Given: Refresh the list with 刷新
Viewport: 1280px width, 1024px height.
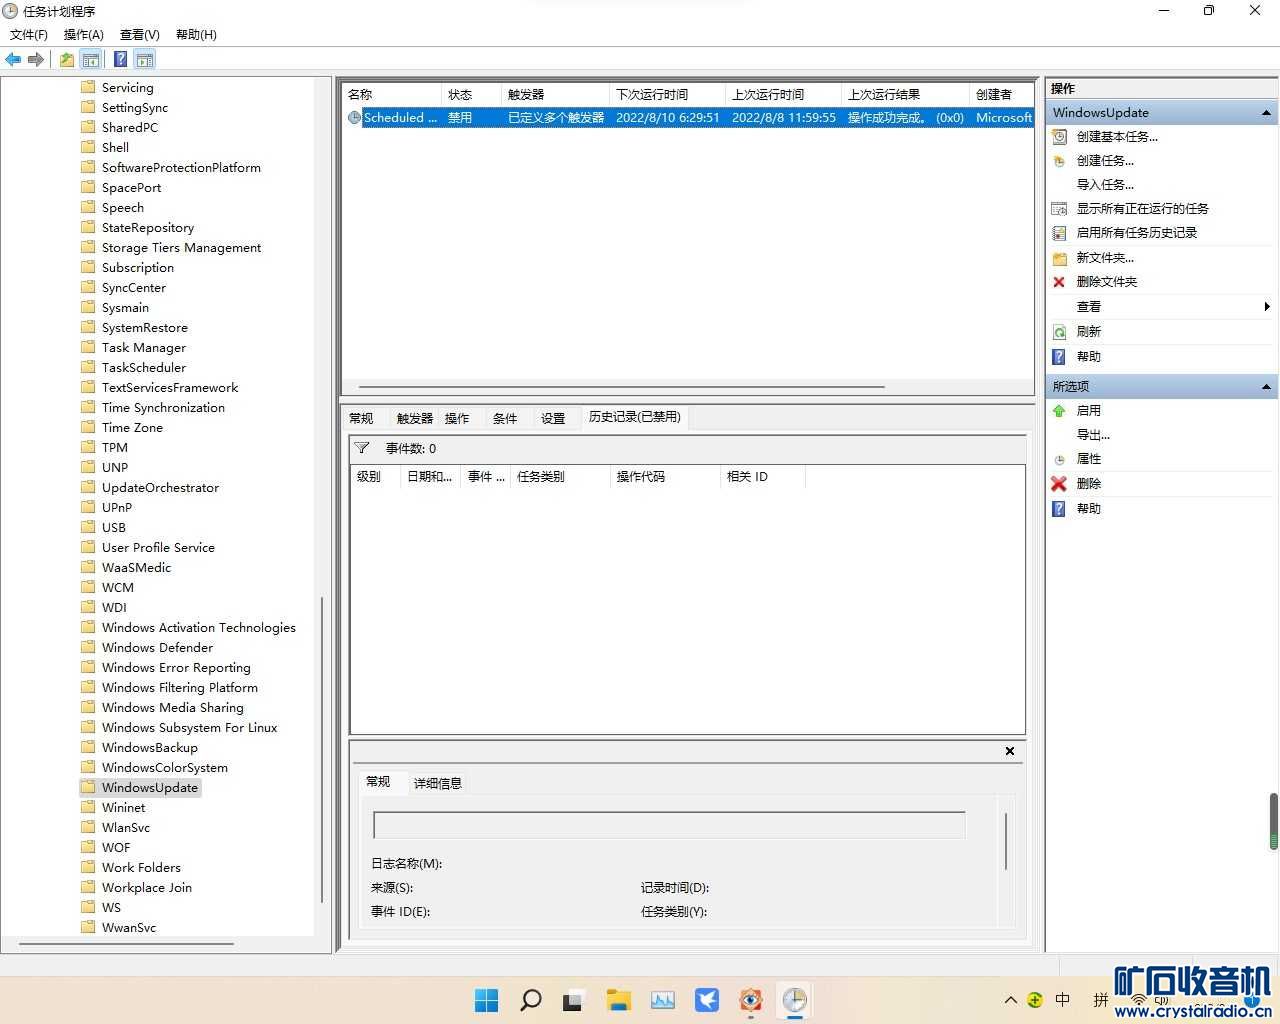Looking at the screenshot, I should click(1088, 331).
